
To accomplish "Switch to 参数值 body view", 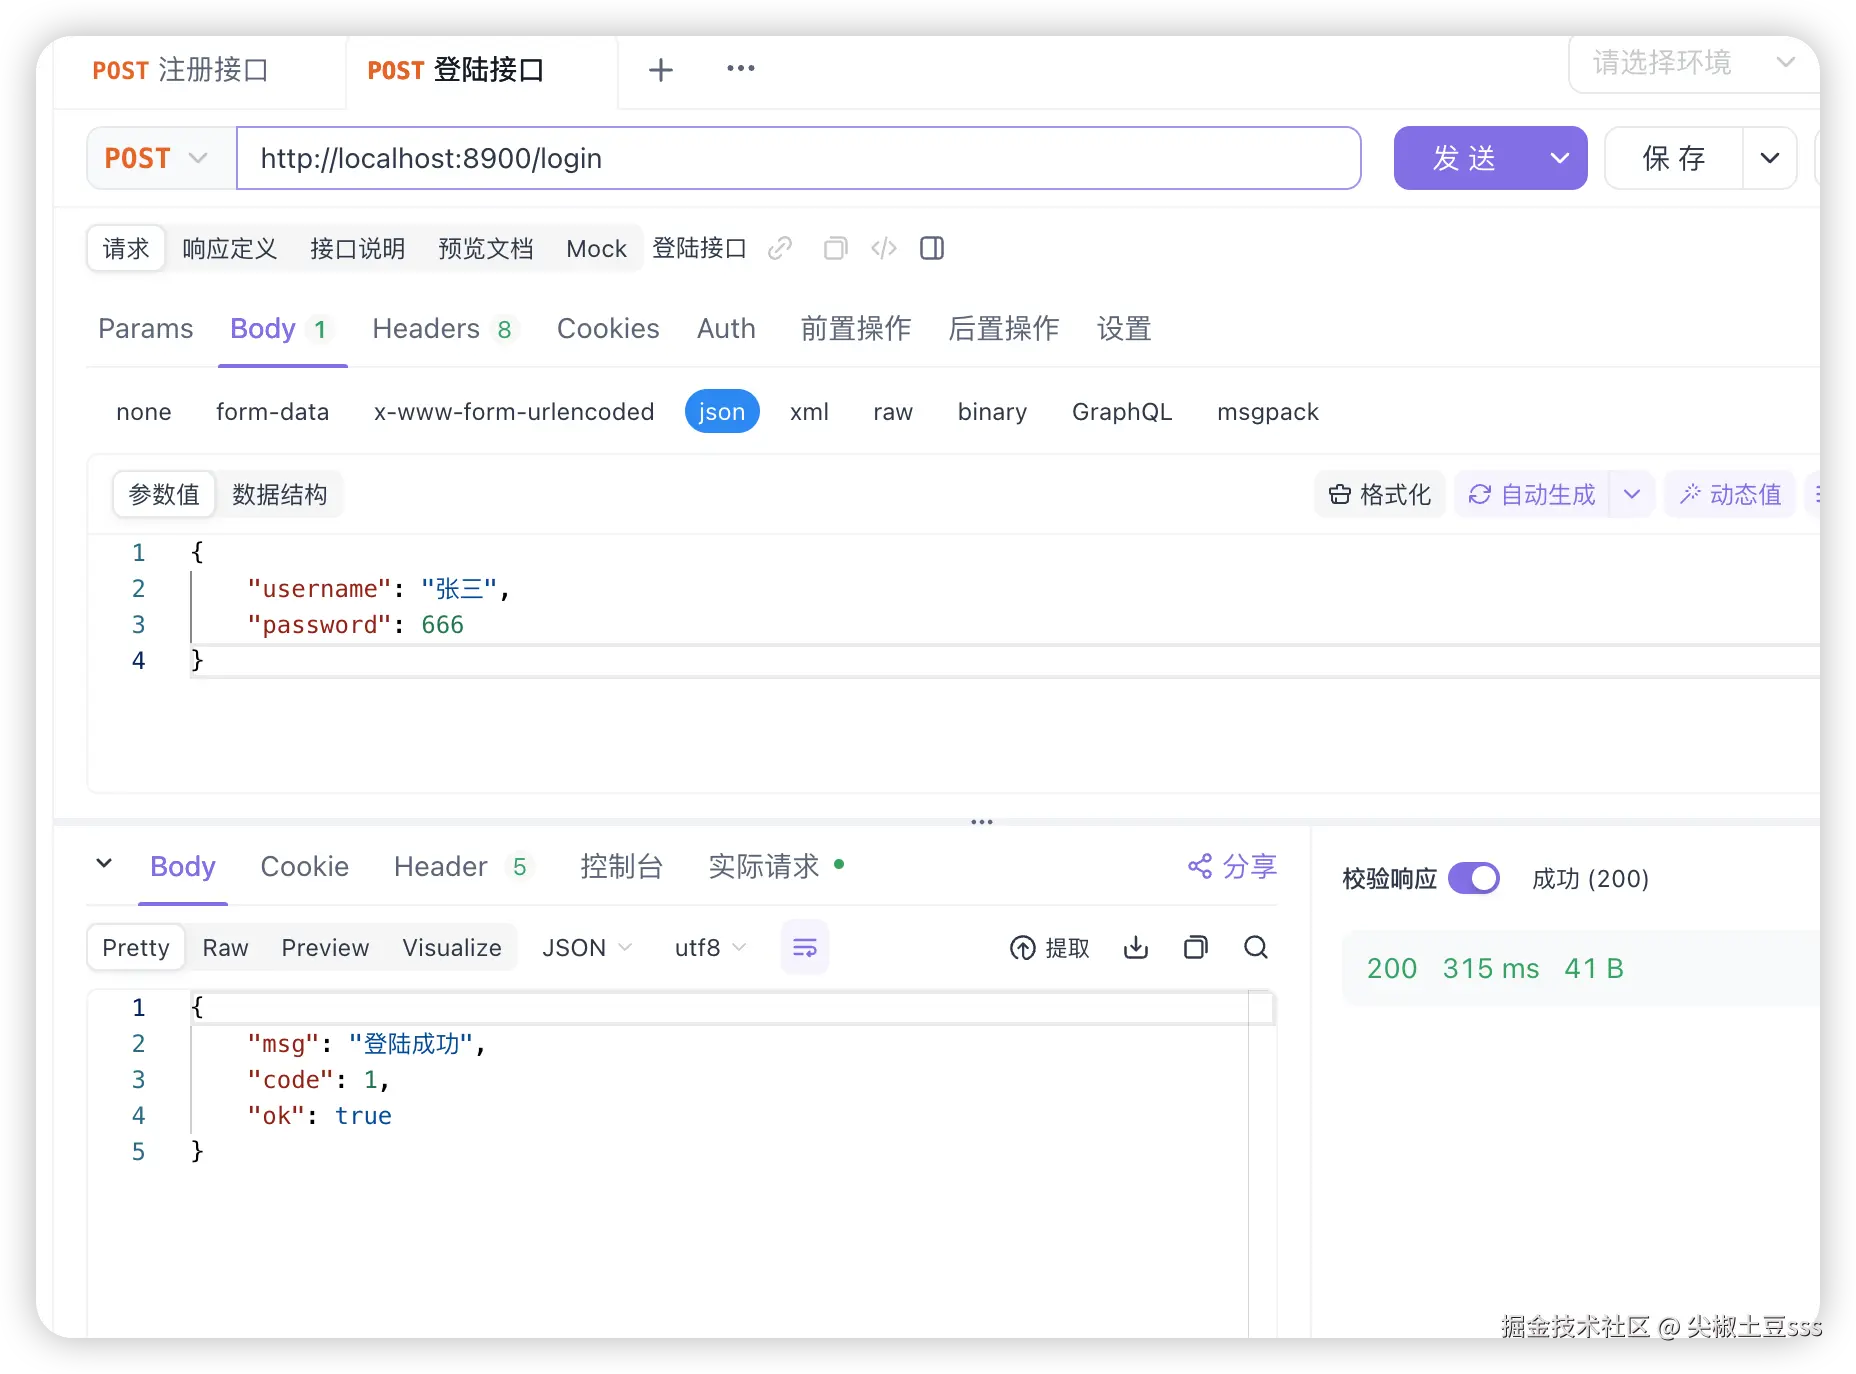I will (x=164, y=495).
